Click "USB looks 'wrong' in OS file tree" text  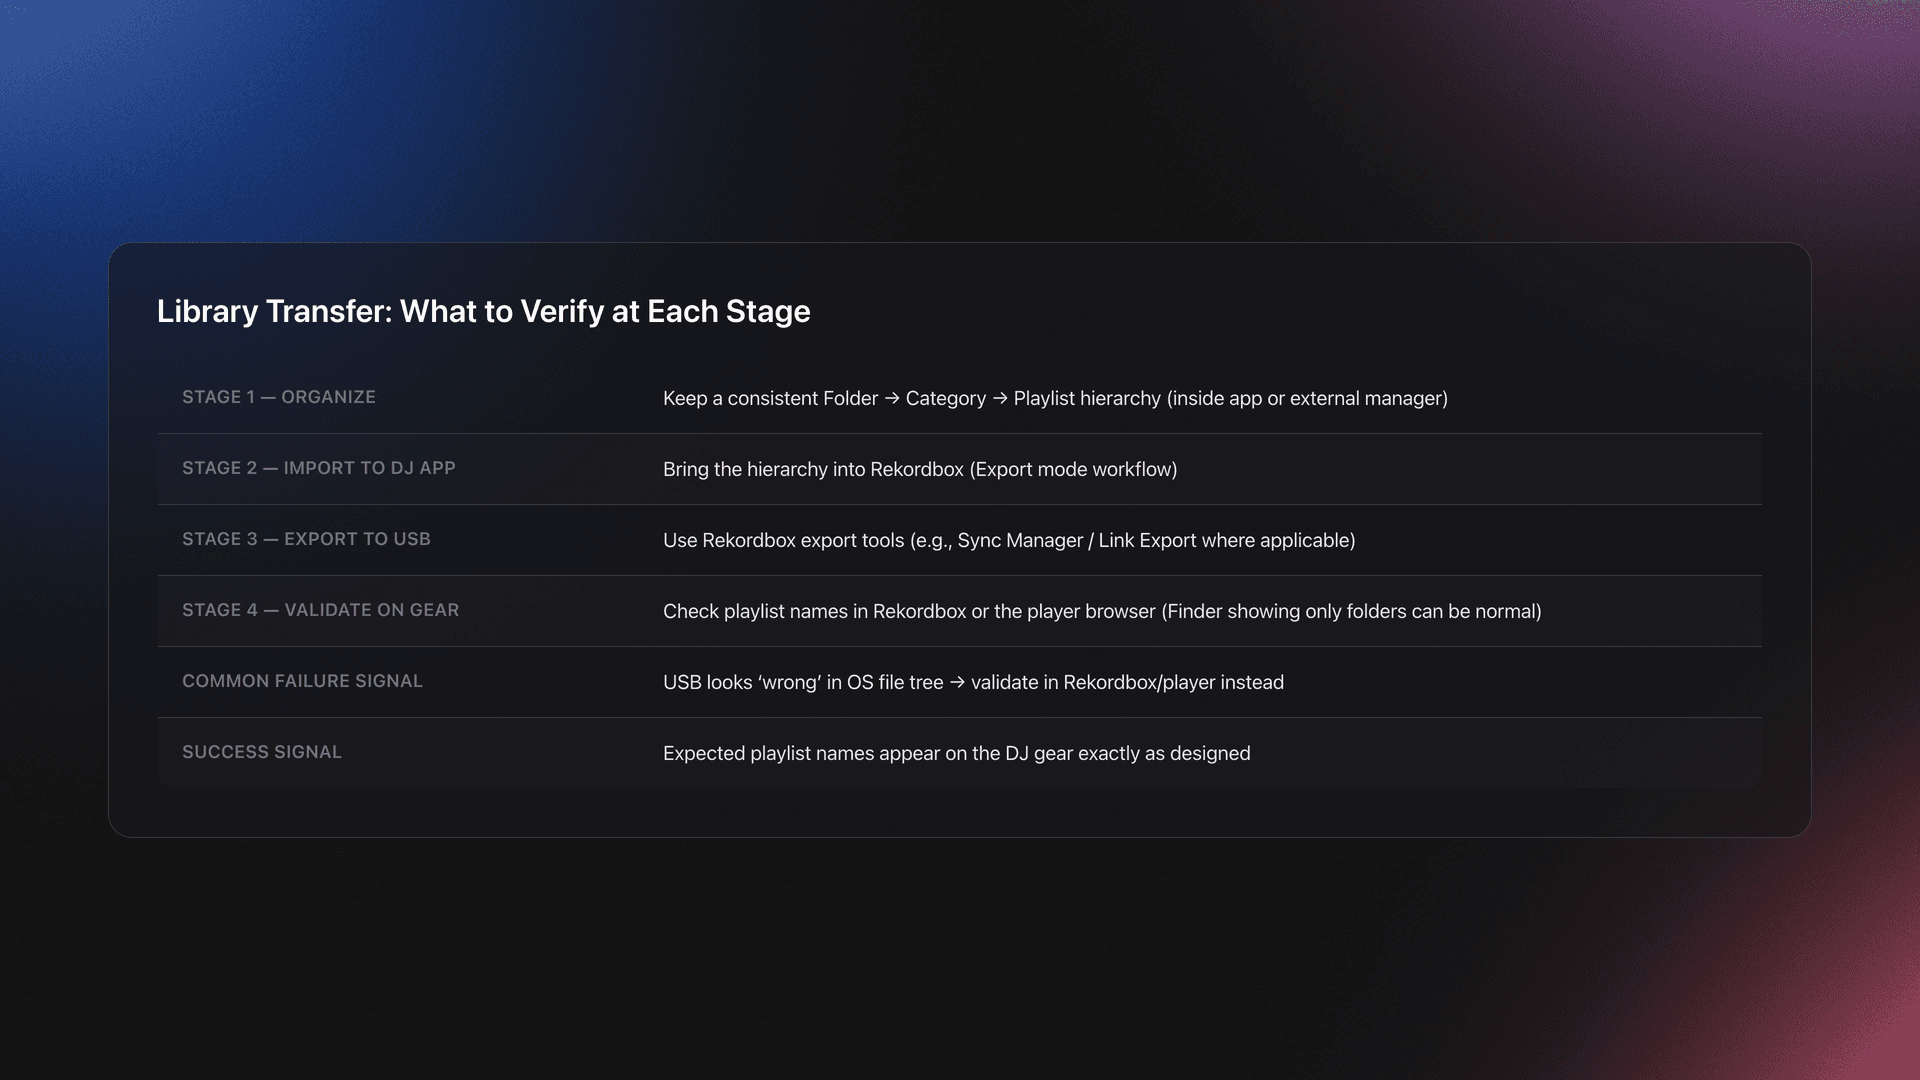click(x=803, y=683)
